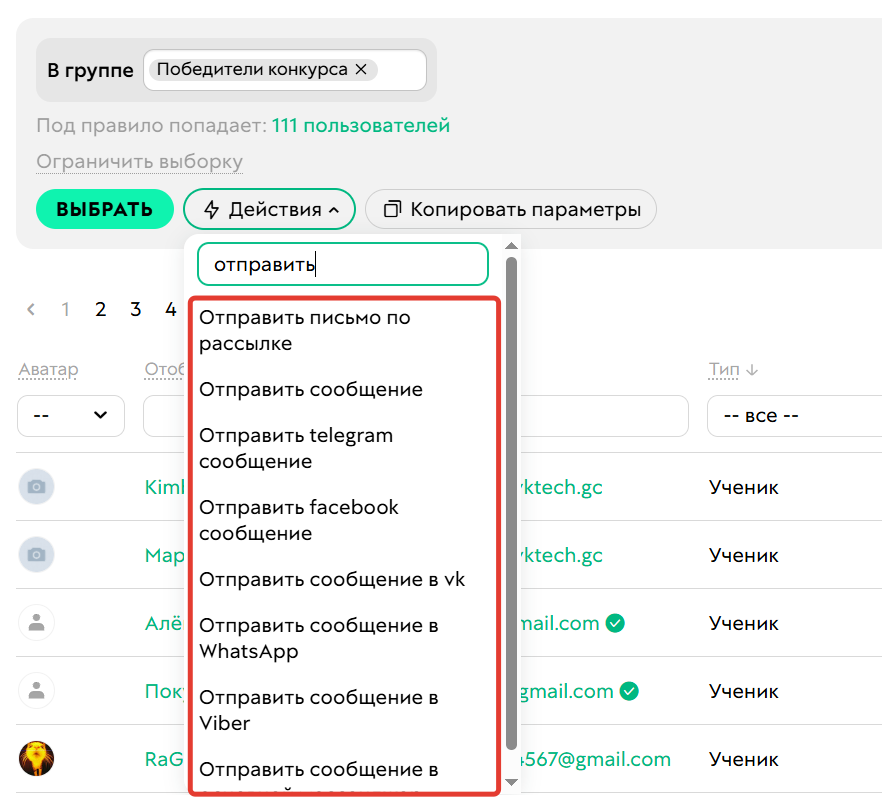Open the avatar filter dropdown showing --
Screen dimensions: 882x797
pos(70,415)
